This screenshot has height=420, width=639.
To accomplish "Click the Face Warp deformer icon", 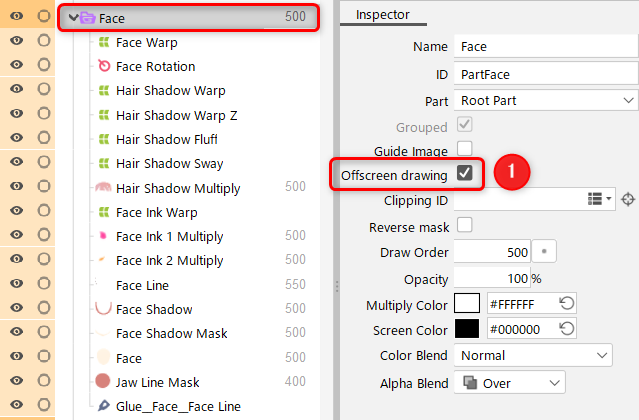I will [105, 43].
